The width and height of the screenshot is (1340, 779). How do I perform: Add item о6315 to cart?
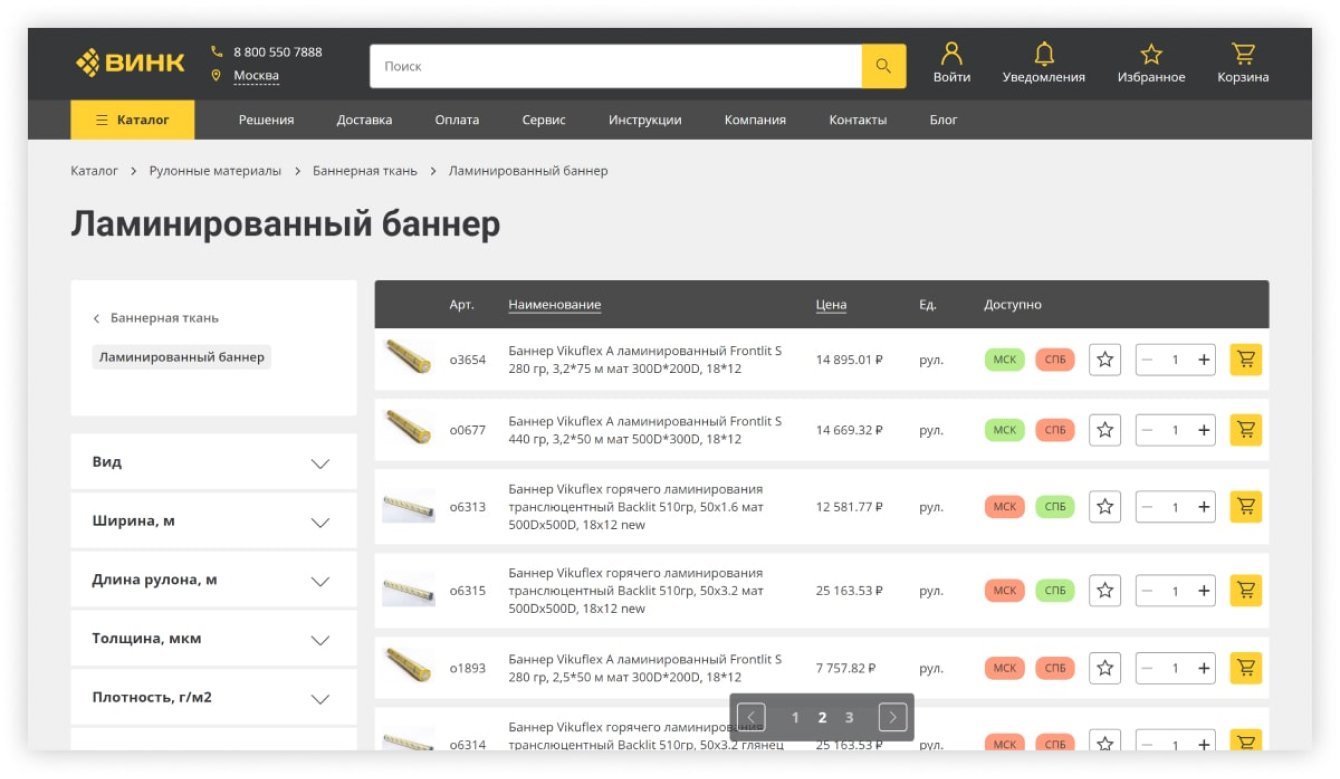point(1246,591)
